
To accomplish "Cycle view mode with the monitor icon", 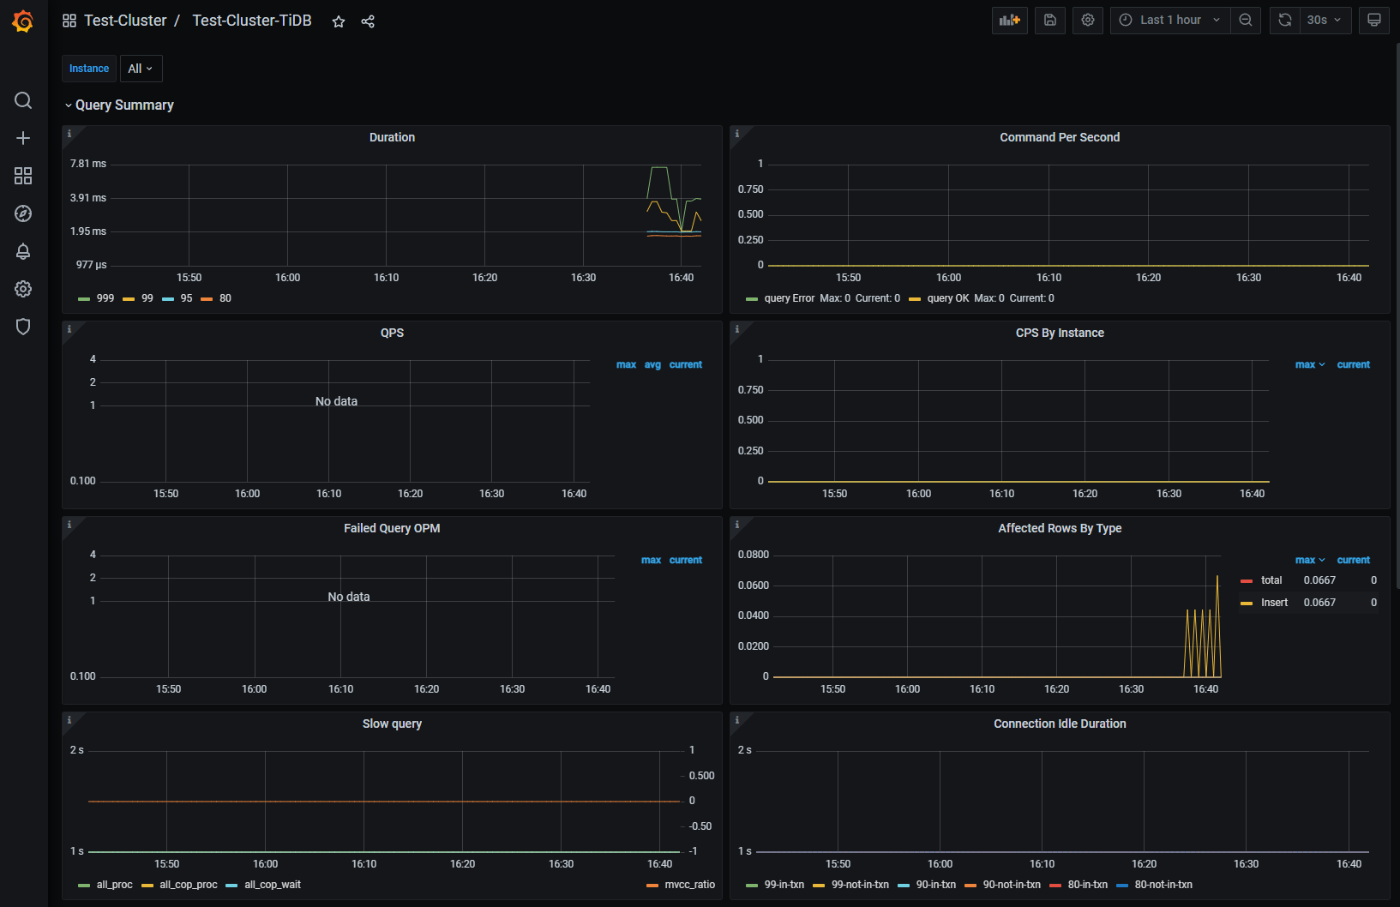I will click(1374, 20).
